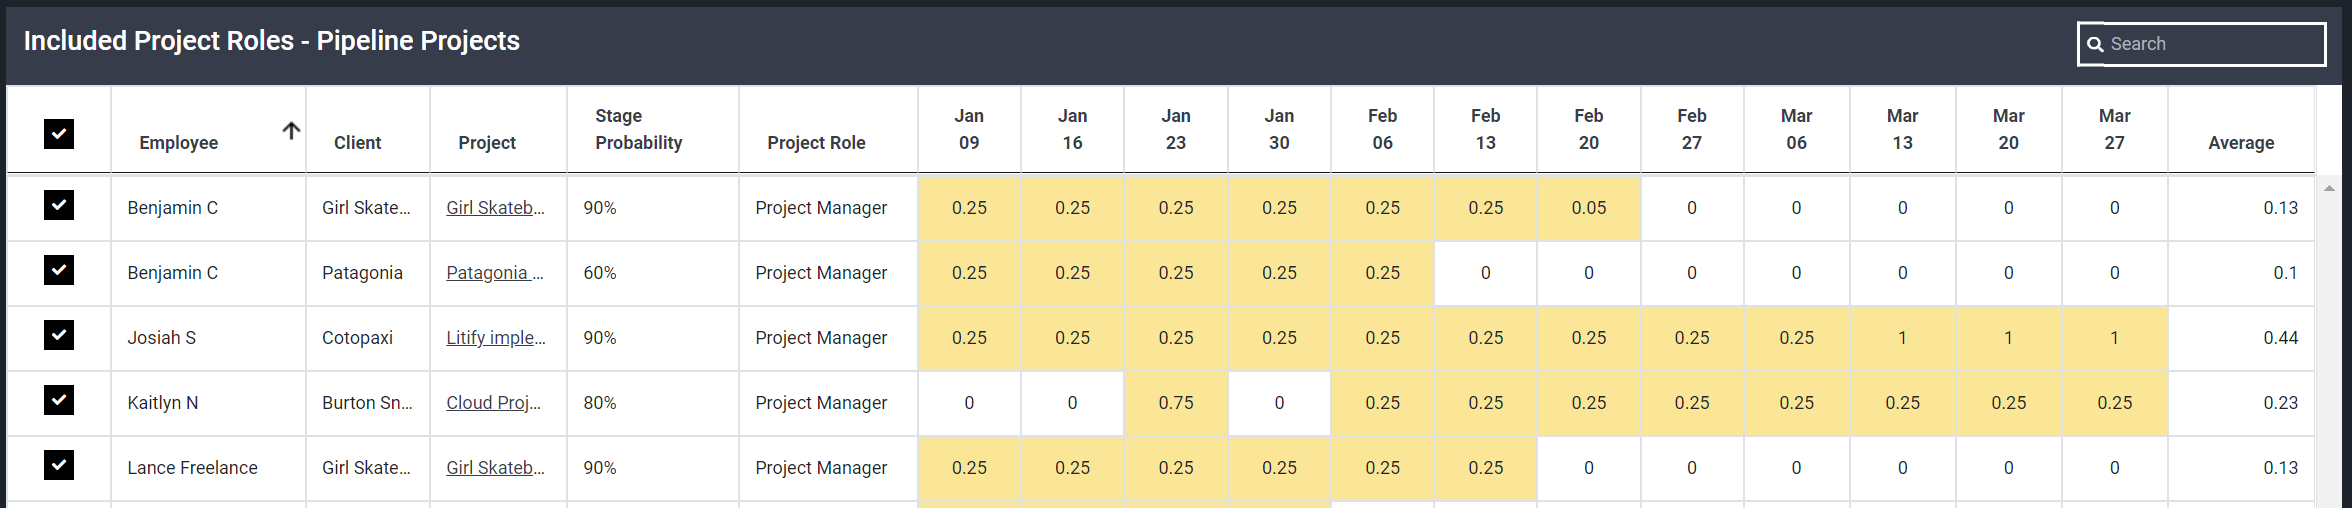Select the Burton Sn... client cell
Viewport: 2352px width, 508px height.
click(x=368, y=403)
